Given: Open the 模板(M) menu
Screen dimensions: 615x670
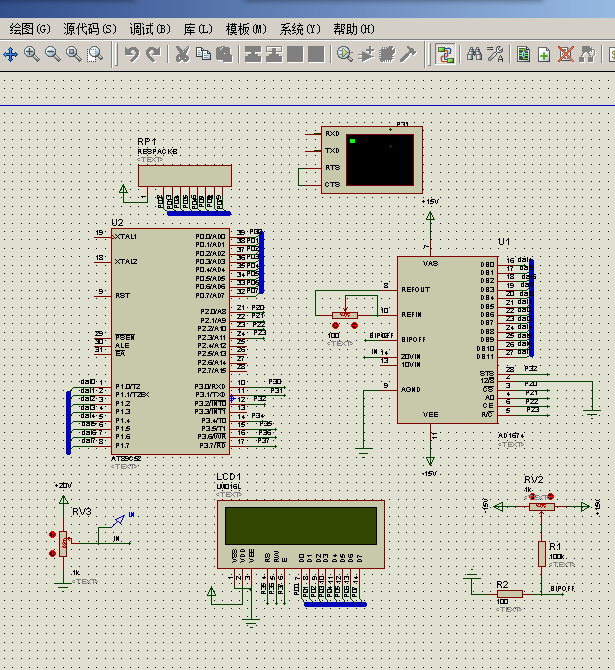Looking at the screenshot, I should tap(246, 29).
